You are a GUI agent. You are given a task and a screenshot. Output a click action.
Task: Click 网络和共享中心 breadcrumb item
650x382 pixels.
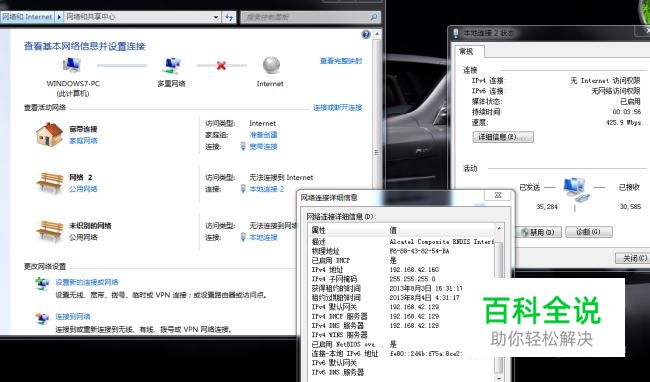point(91,17)
